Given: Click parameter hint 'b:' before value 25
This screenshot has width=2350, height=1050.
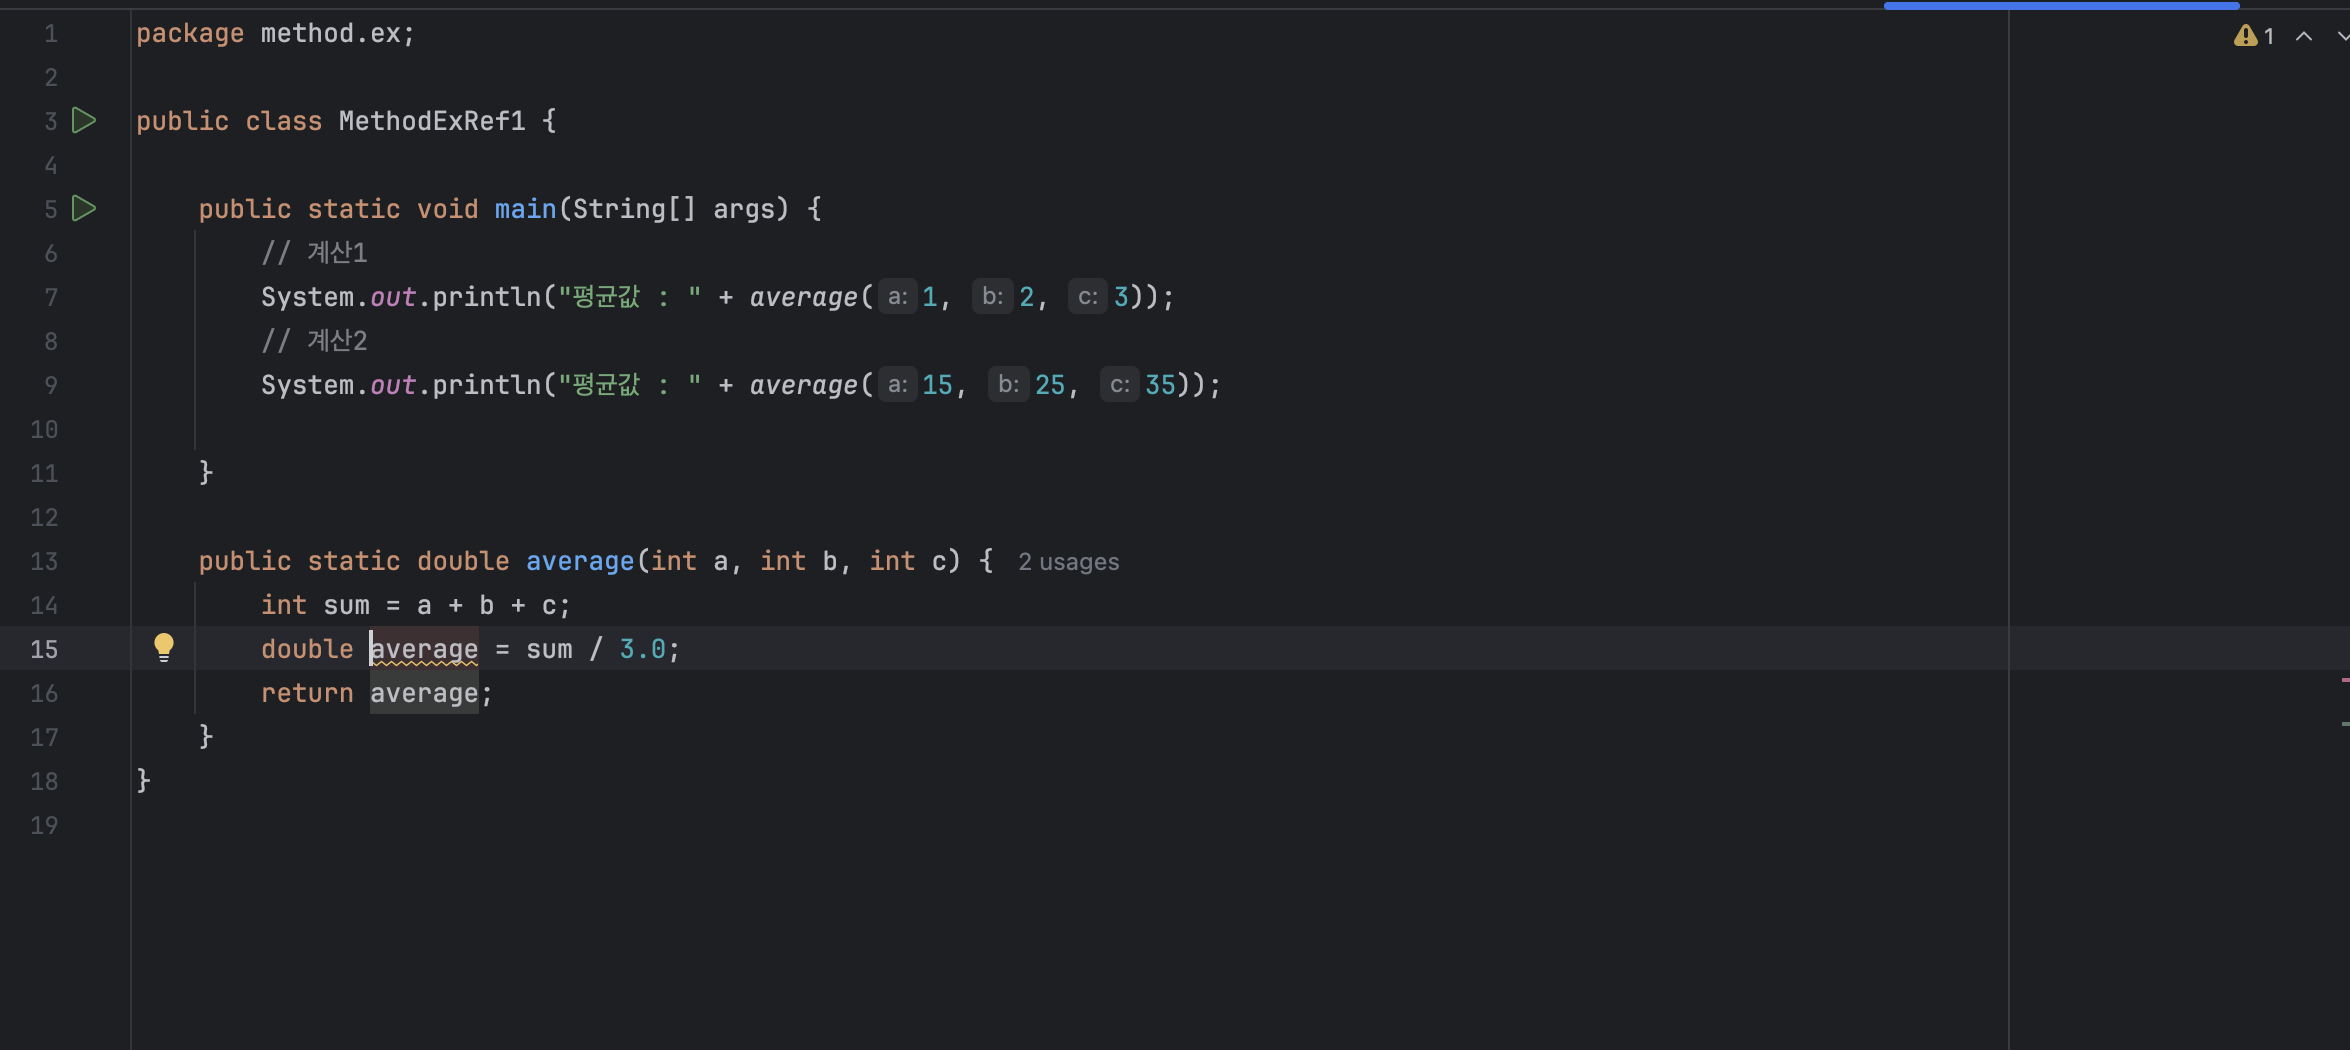Looking at the screenshot, I should [1009, 385].
